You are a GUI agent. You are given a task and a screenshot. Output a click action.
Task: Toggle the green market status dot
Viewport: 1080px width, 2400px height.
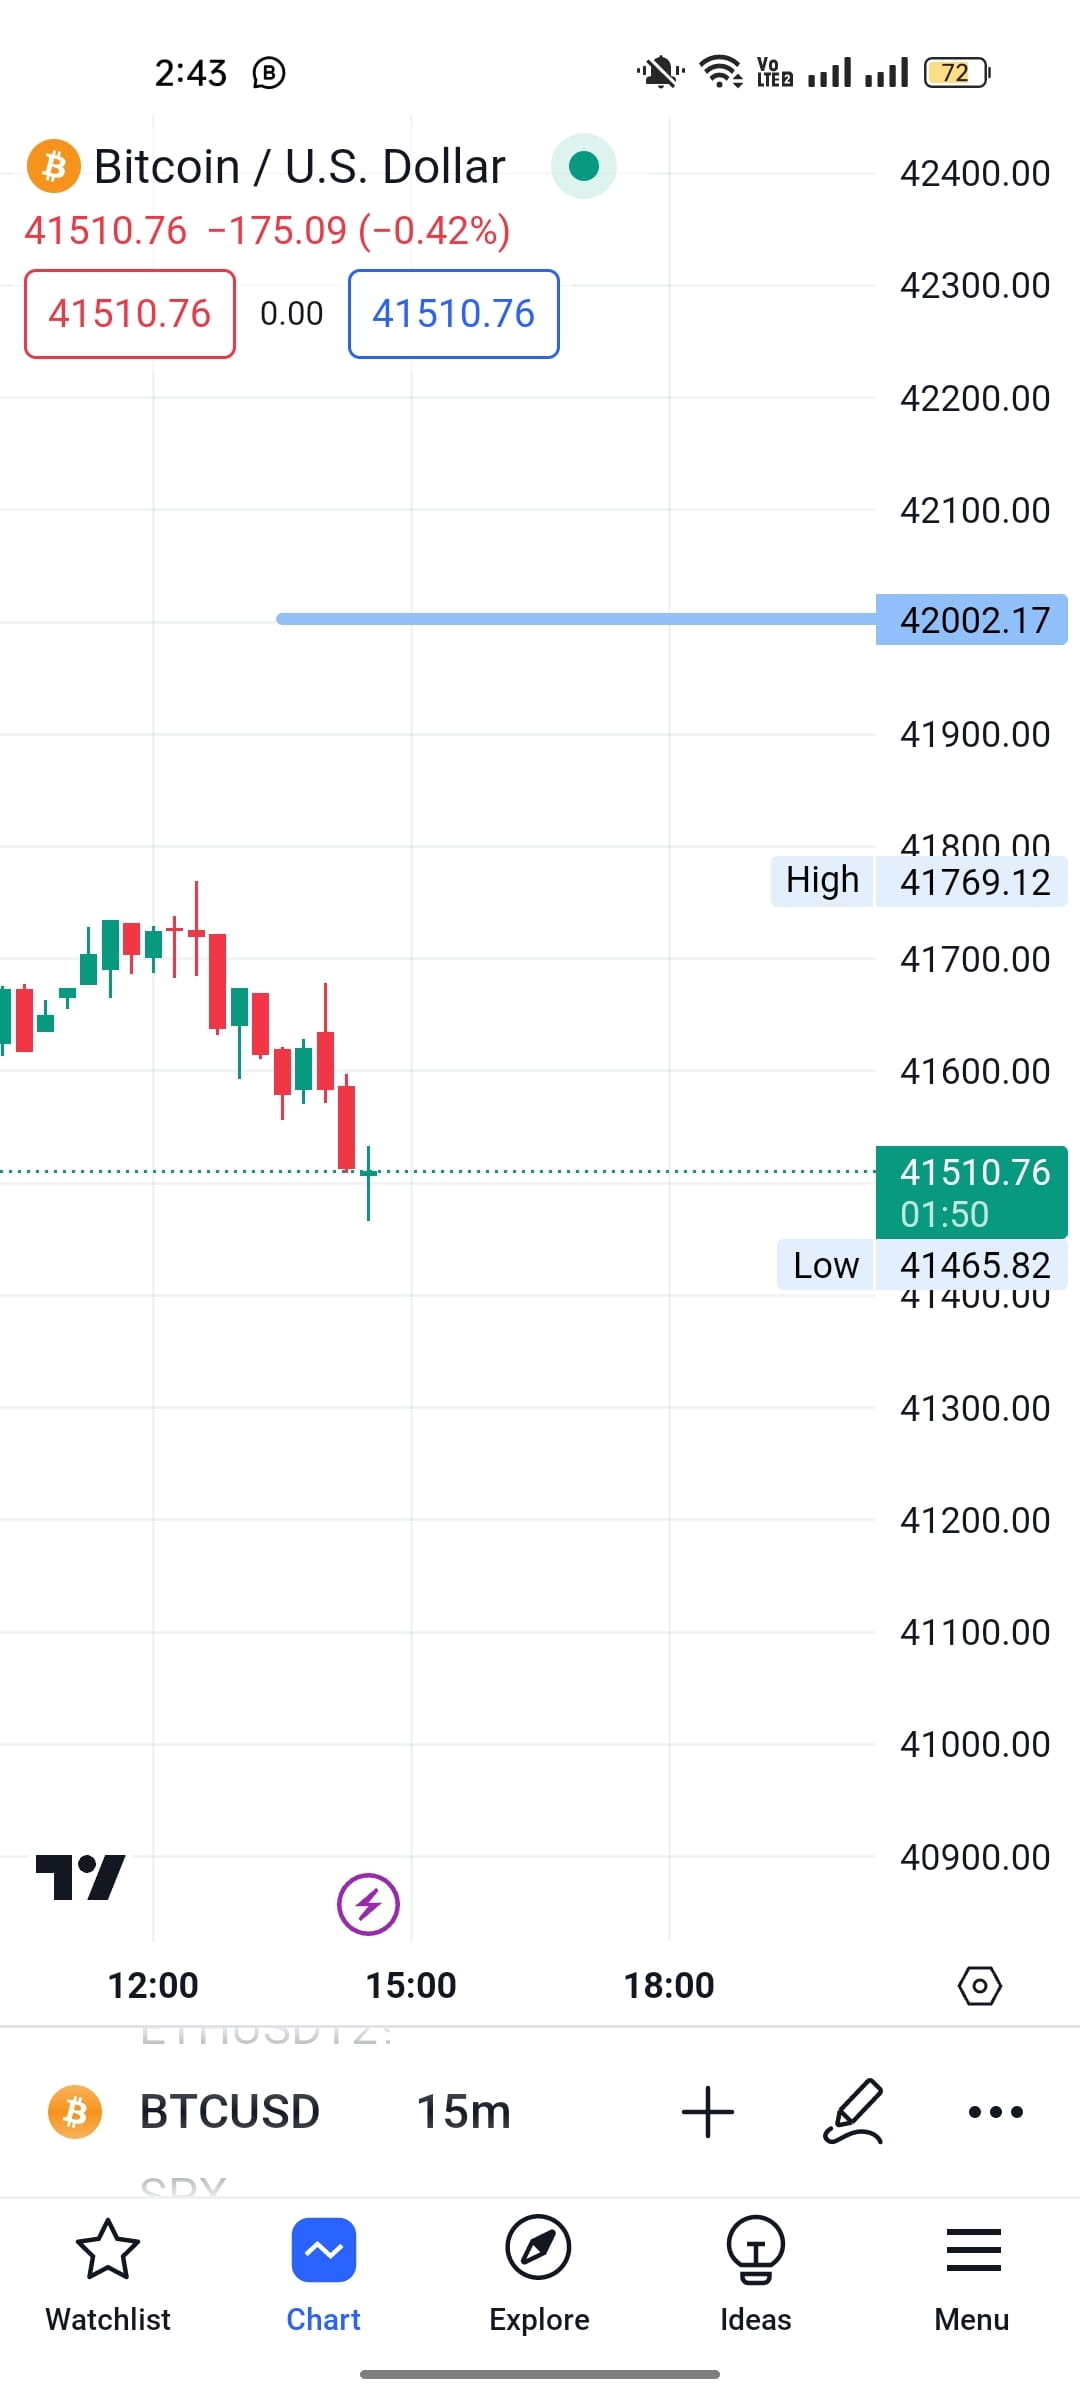583,165
